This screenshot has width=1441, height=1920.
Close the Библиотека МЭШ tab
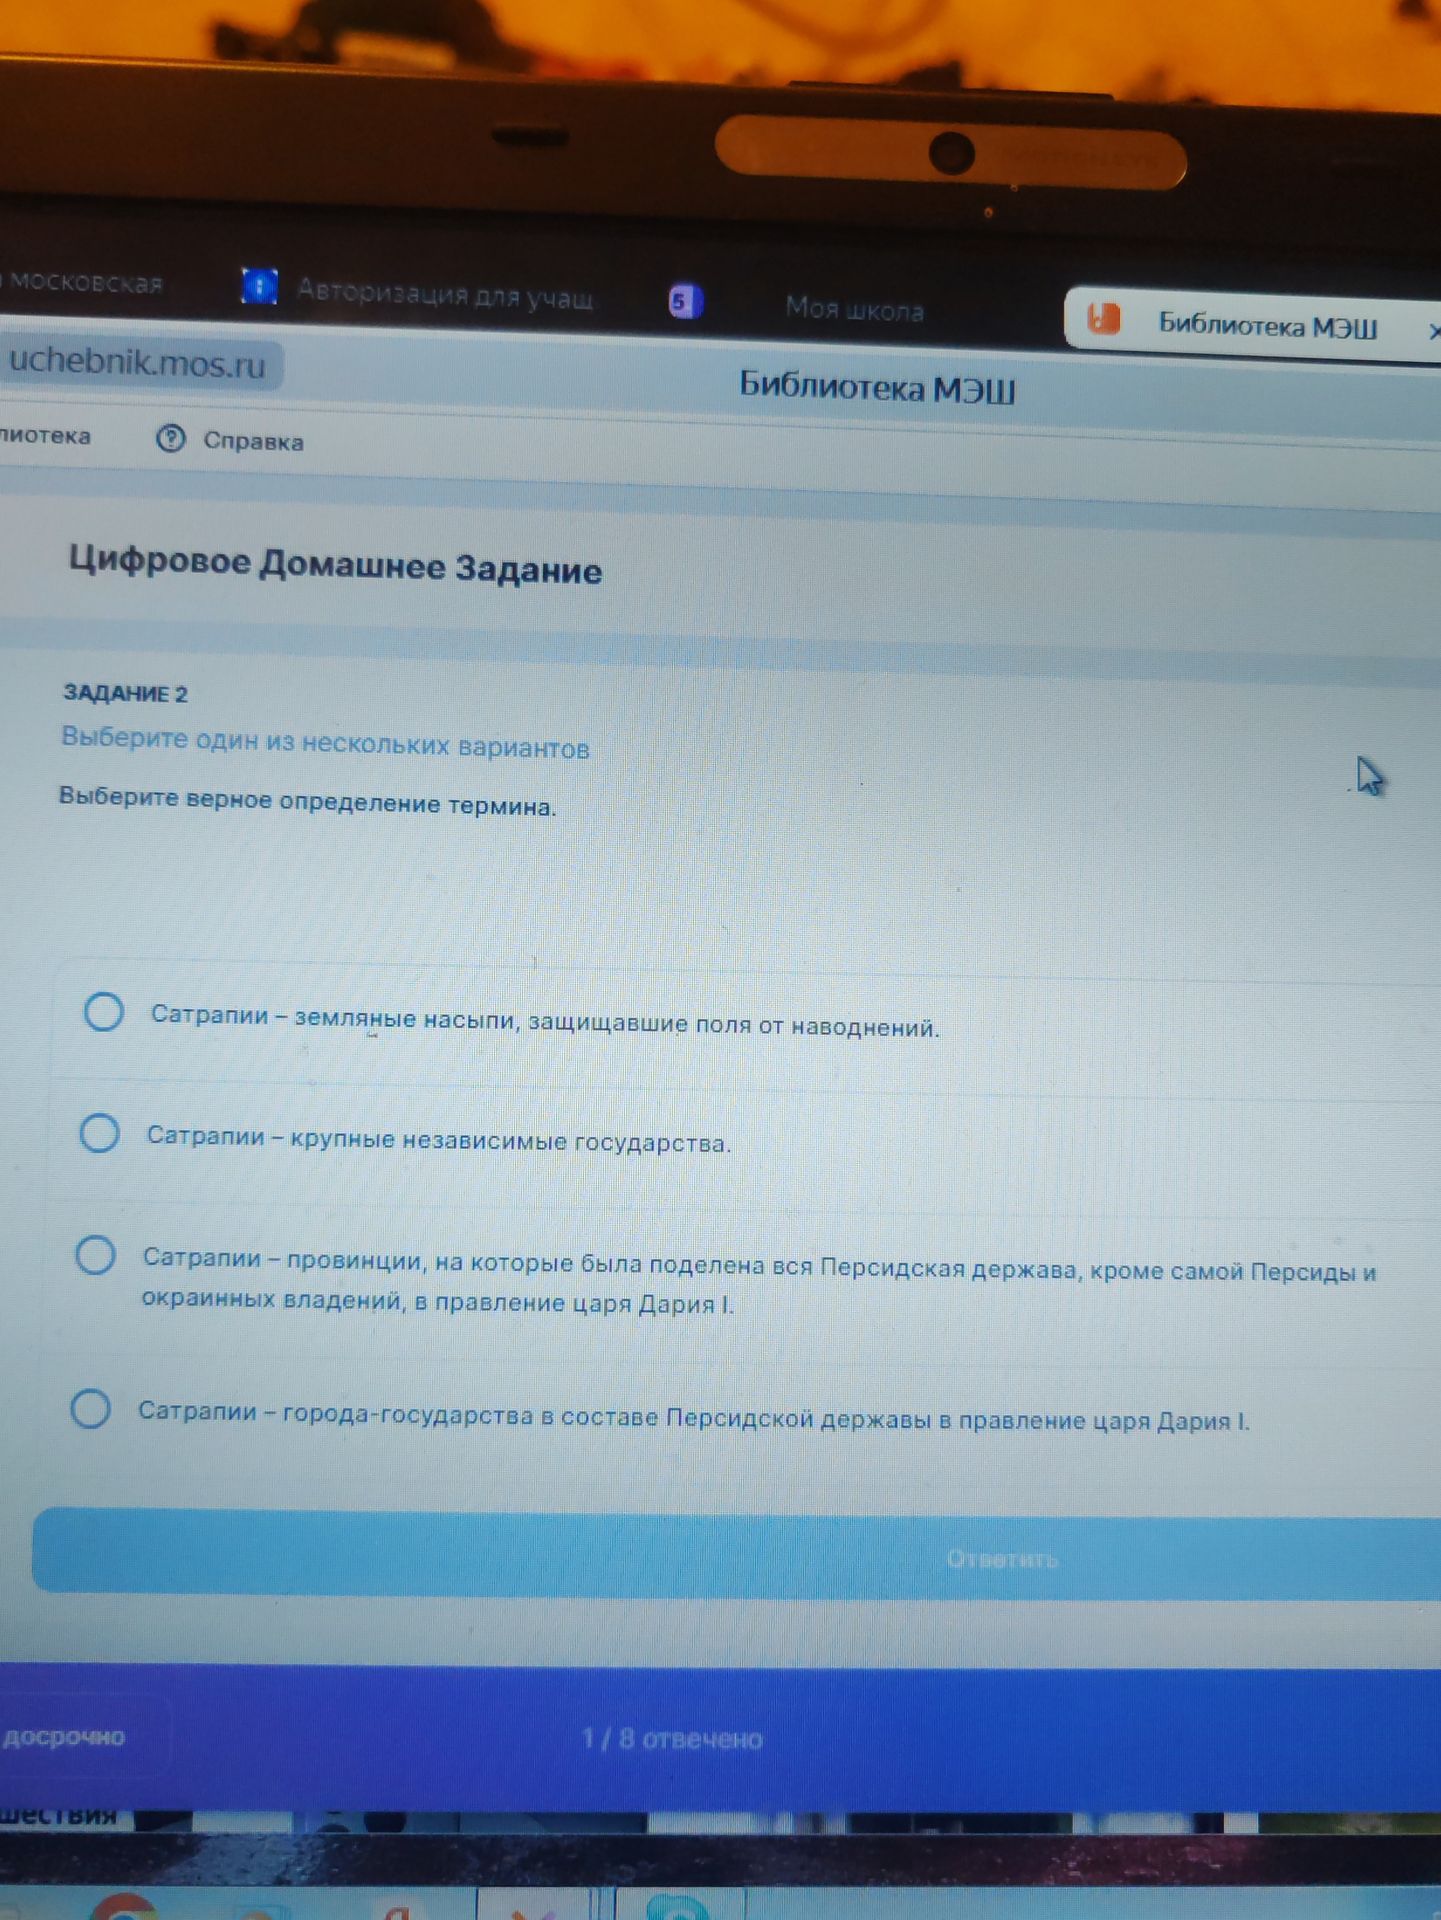[1434, 330]
